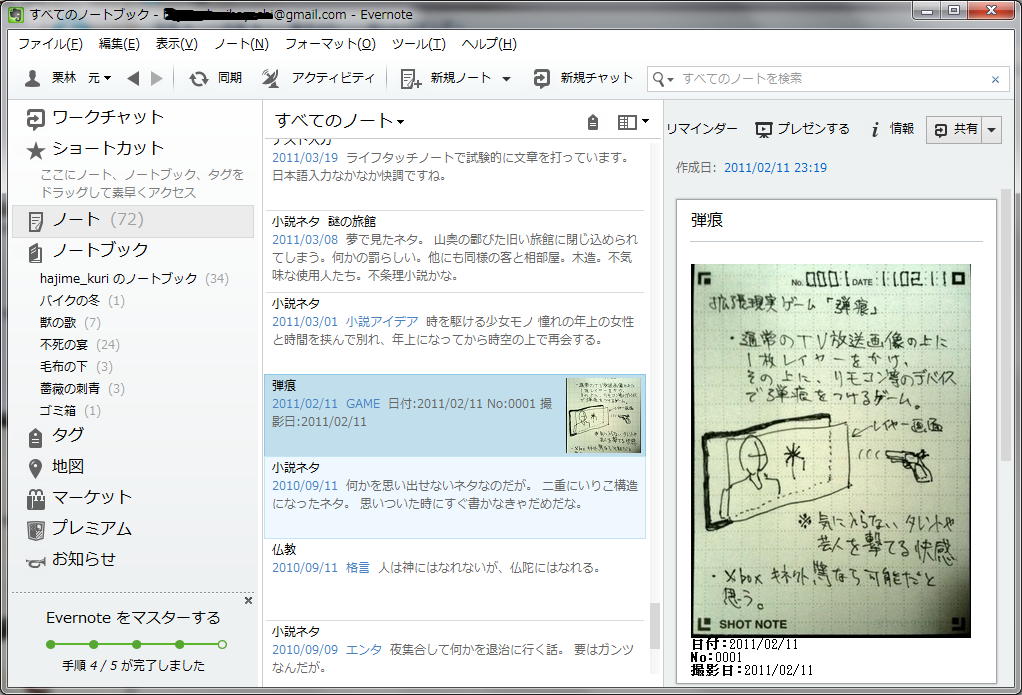The height and width of the screenshot is (695, 1022).
Task: Open the ヘルプ(H) menu
Action: pyautogui.click(x=489, y=44)
